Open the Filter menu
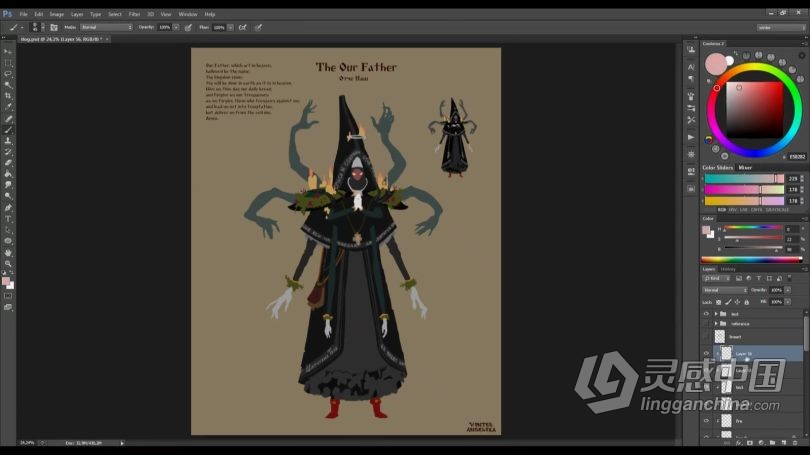The height and width of the screenshot is (455, 810). [134, 14]
